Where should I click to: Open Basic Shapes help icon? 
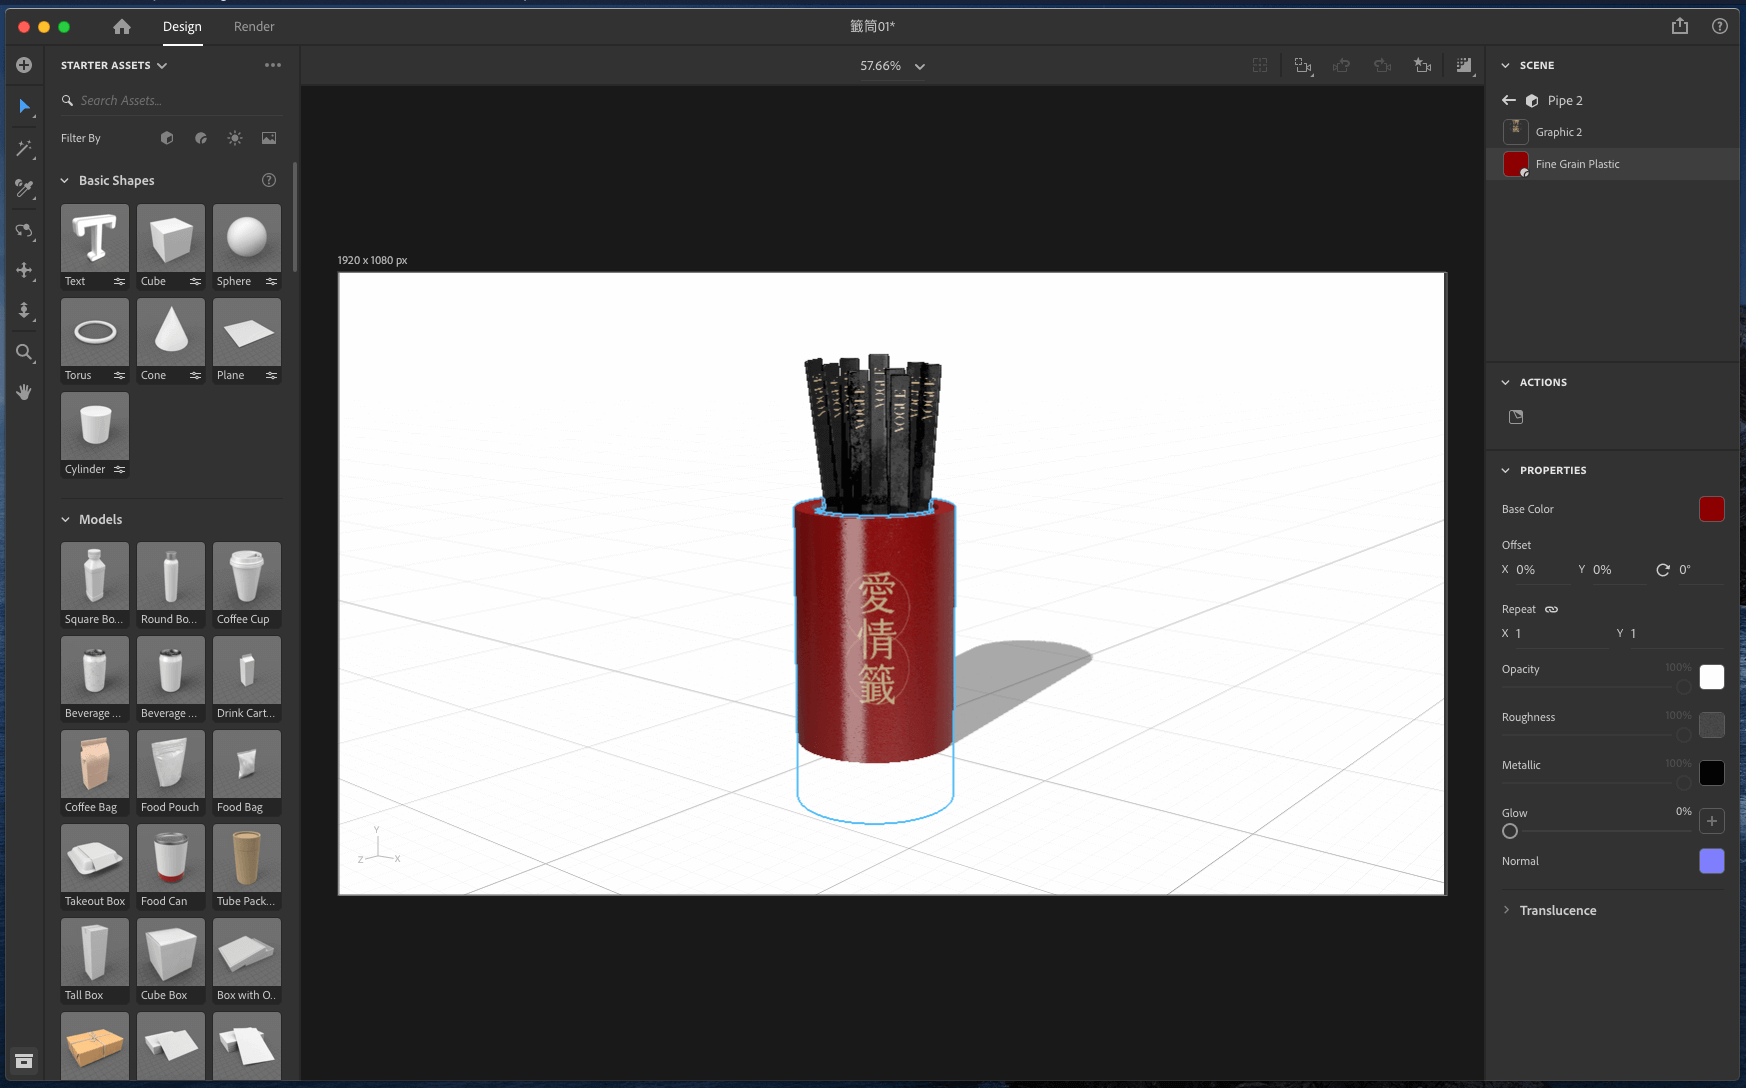[x=269, y=180]
